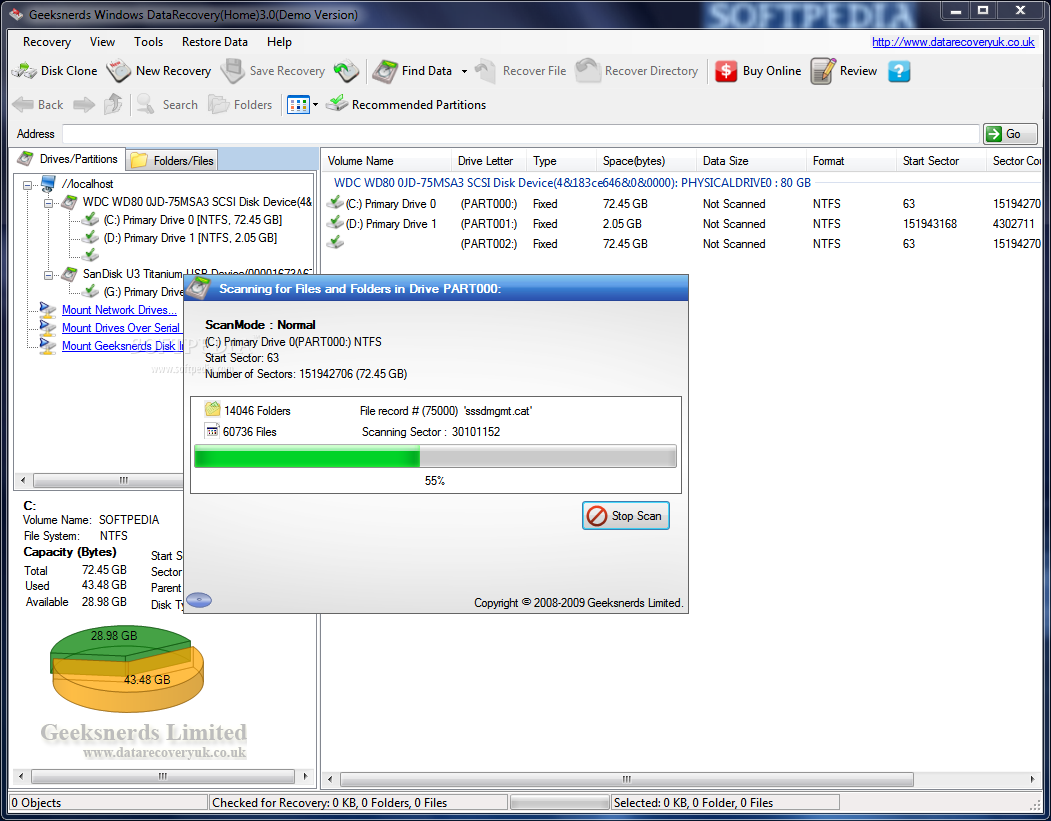Click the Recover Directory icon
The height and width of the screenshot is (821, 1051).
[588, 70]
